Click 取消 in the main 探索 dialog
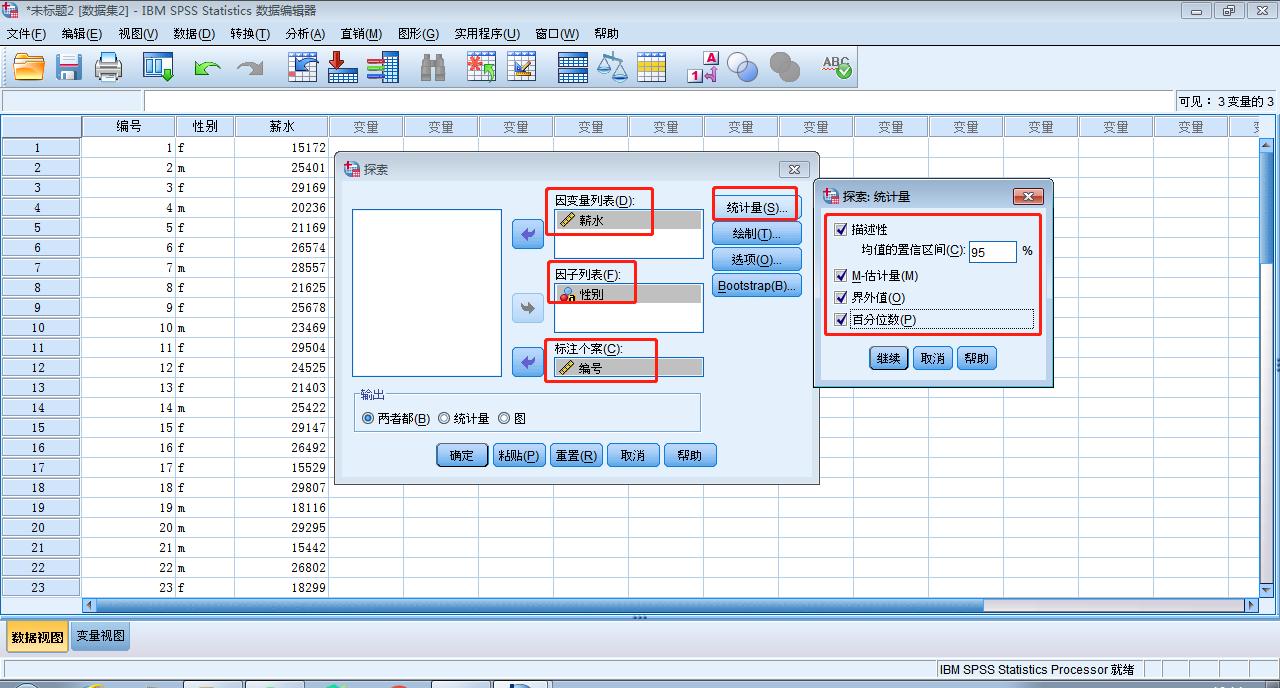The width and height of the screenshot is (1280, 688). (x=633, y=455)
